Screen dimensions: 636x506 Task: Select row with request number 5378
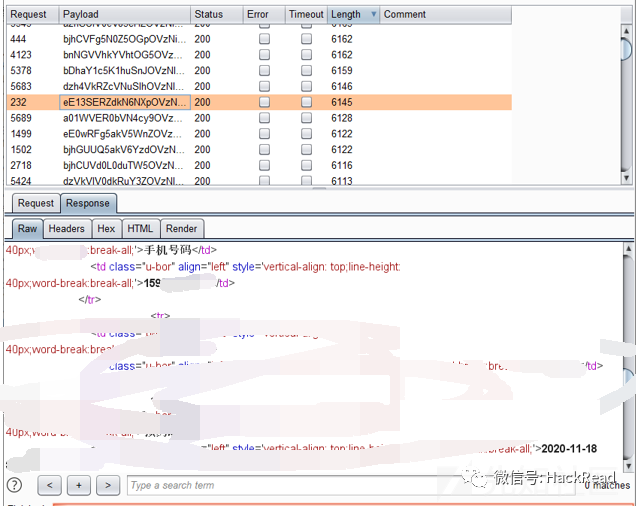click(259, 70)
